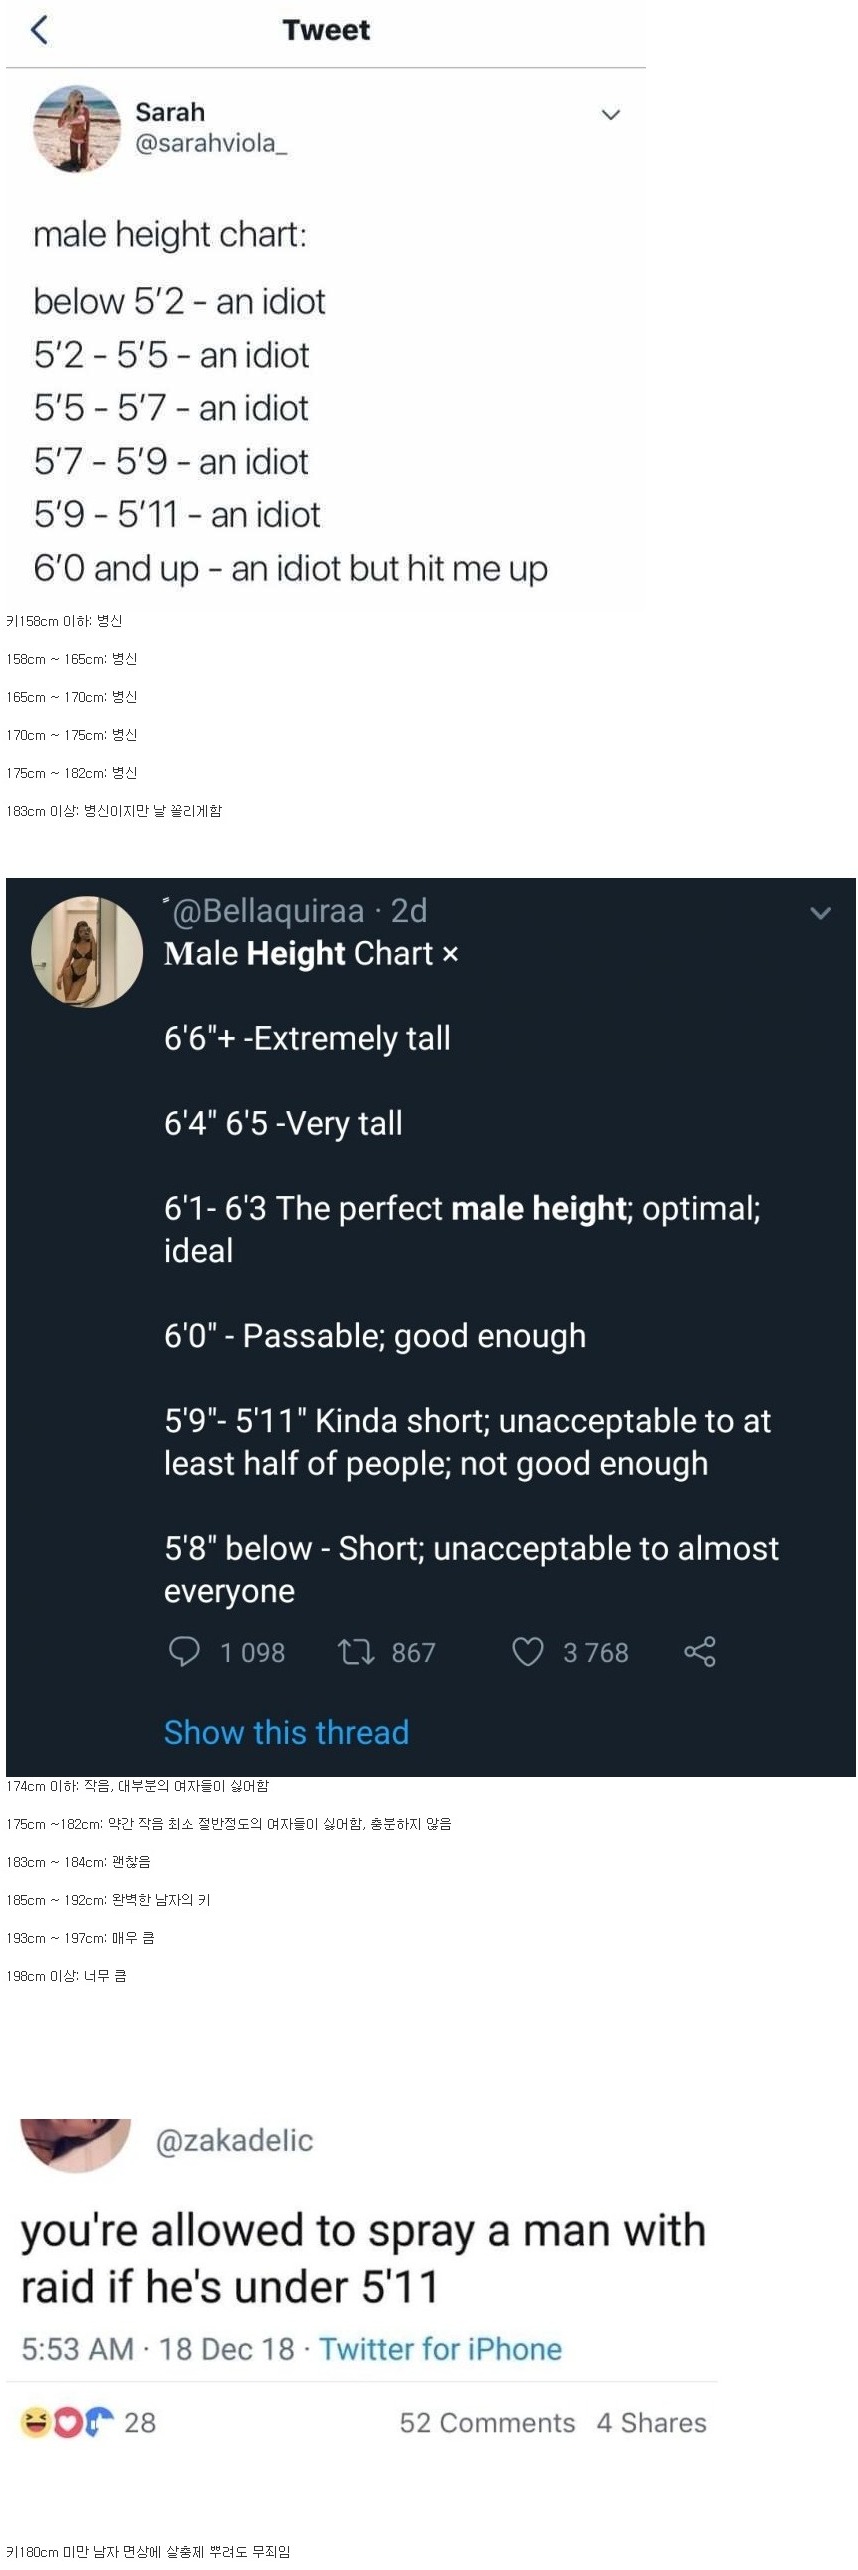This screenshot has width=858, height=2570.
Task: Open the @Bellaquiraa handle
Action: pyautogui.click(x=268, y=911)
